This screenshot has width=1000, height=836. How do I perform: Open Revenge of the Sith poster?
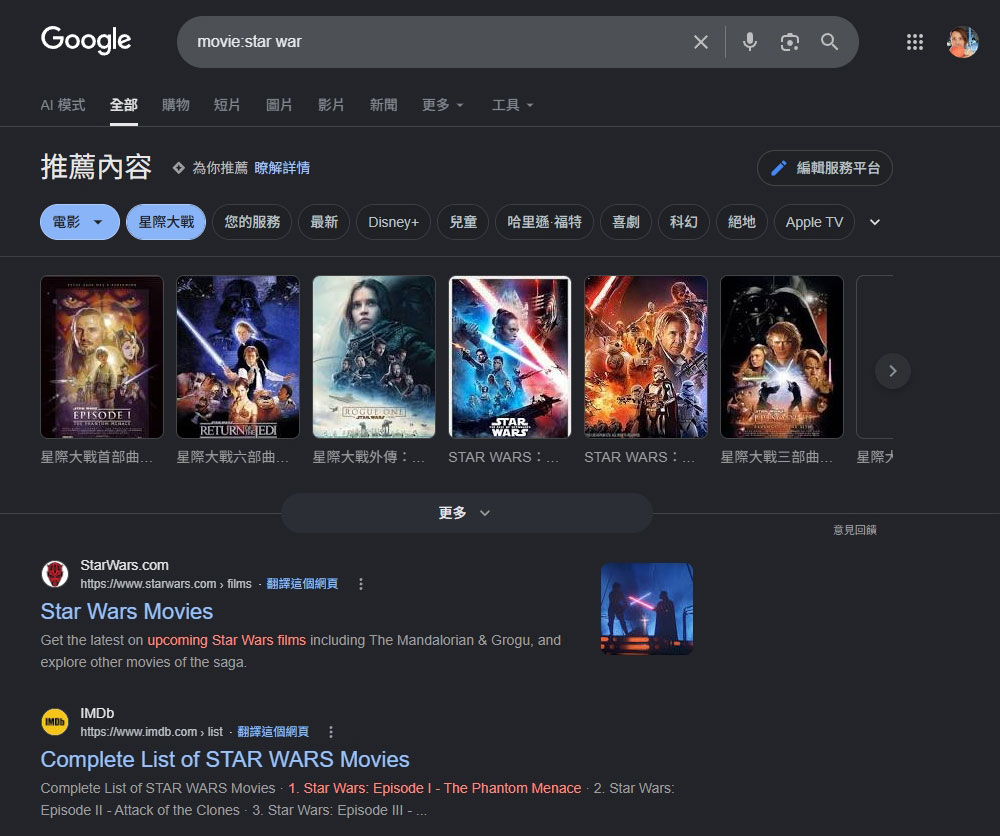(782, 356)
